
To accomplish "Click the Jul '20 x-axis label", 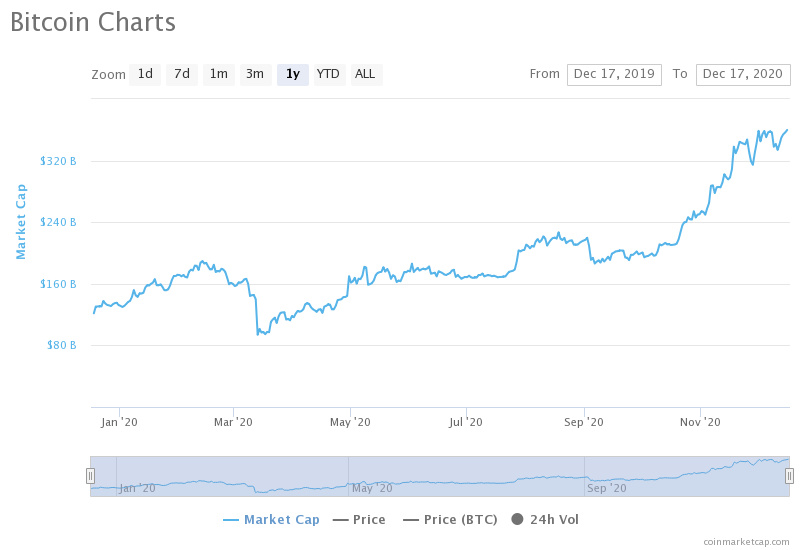I will coord(465,422).
